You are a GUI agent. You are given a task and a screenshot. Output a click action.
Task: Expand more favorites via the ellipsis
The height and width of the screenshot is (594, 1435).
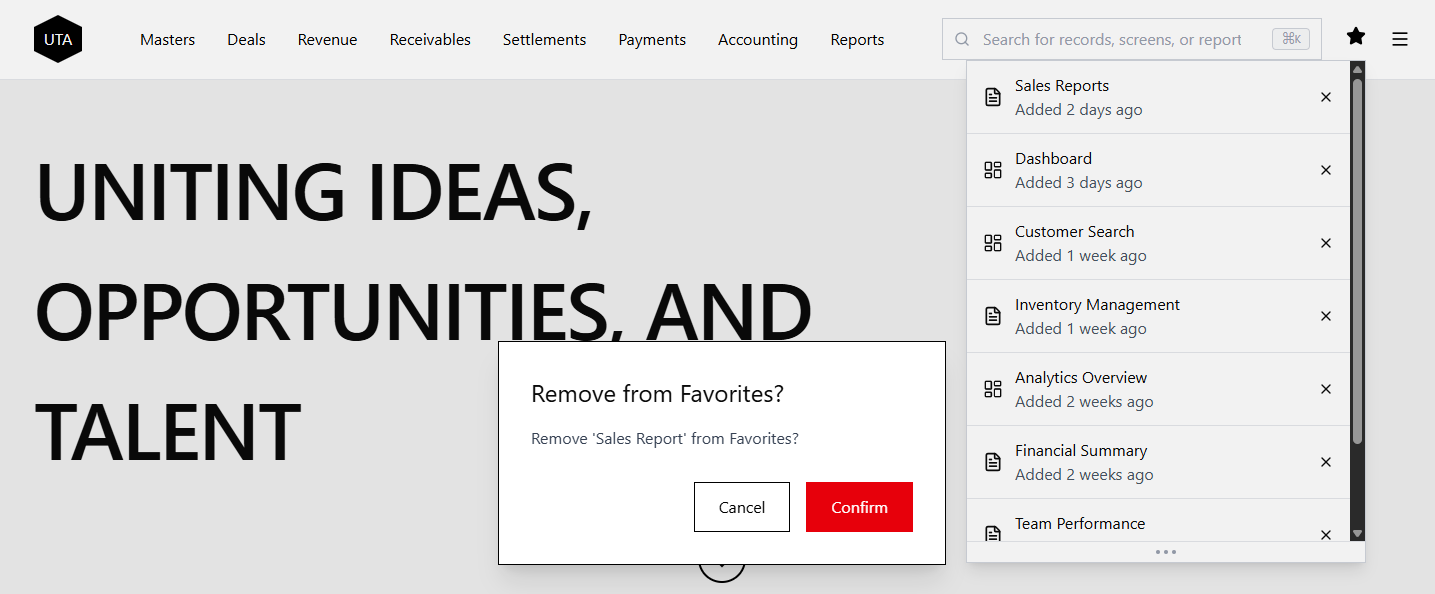pyautogui.click(x=1166, y=551)
